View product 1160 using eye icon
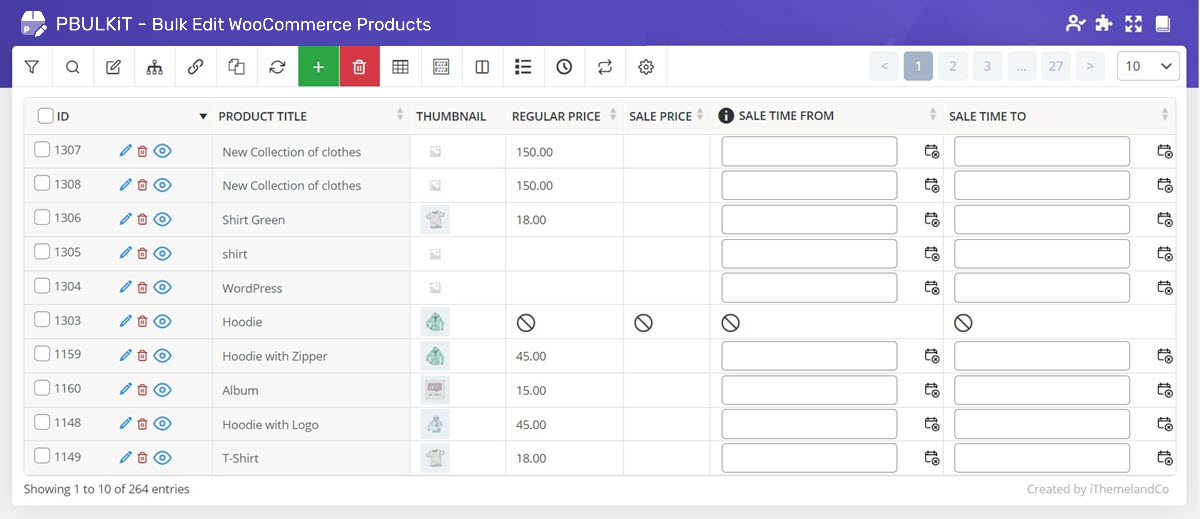Screen dimensions: 1200x519 (x=163, y=389)
